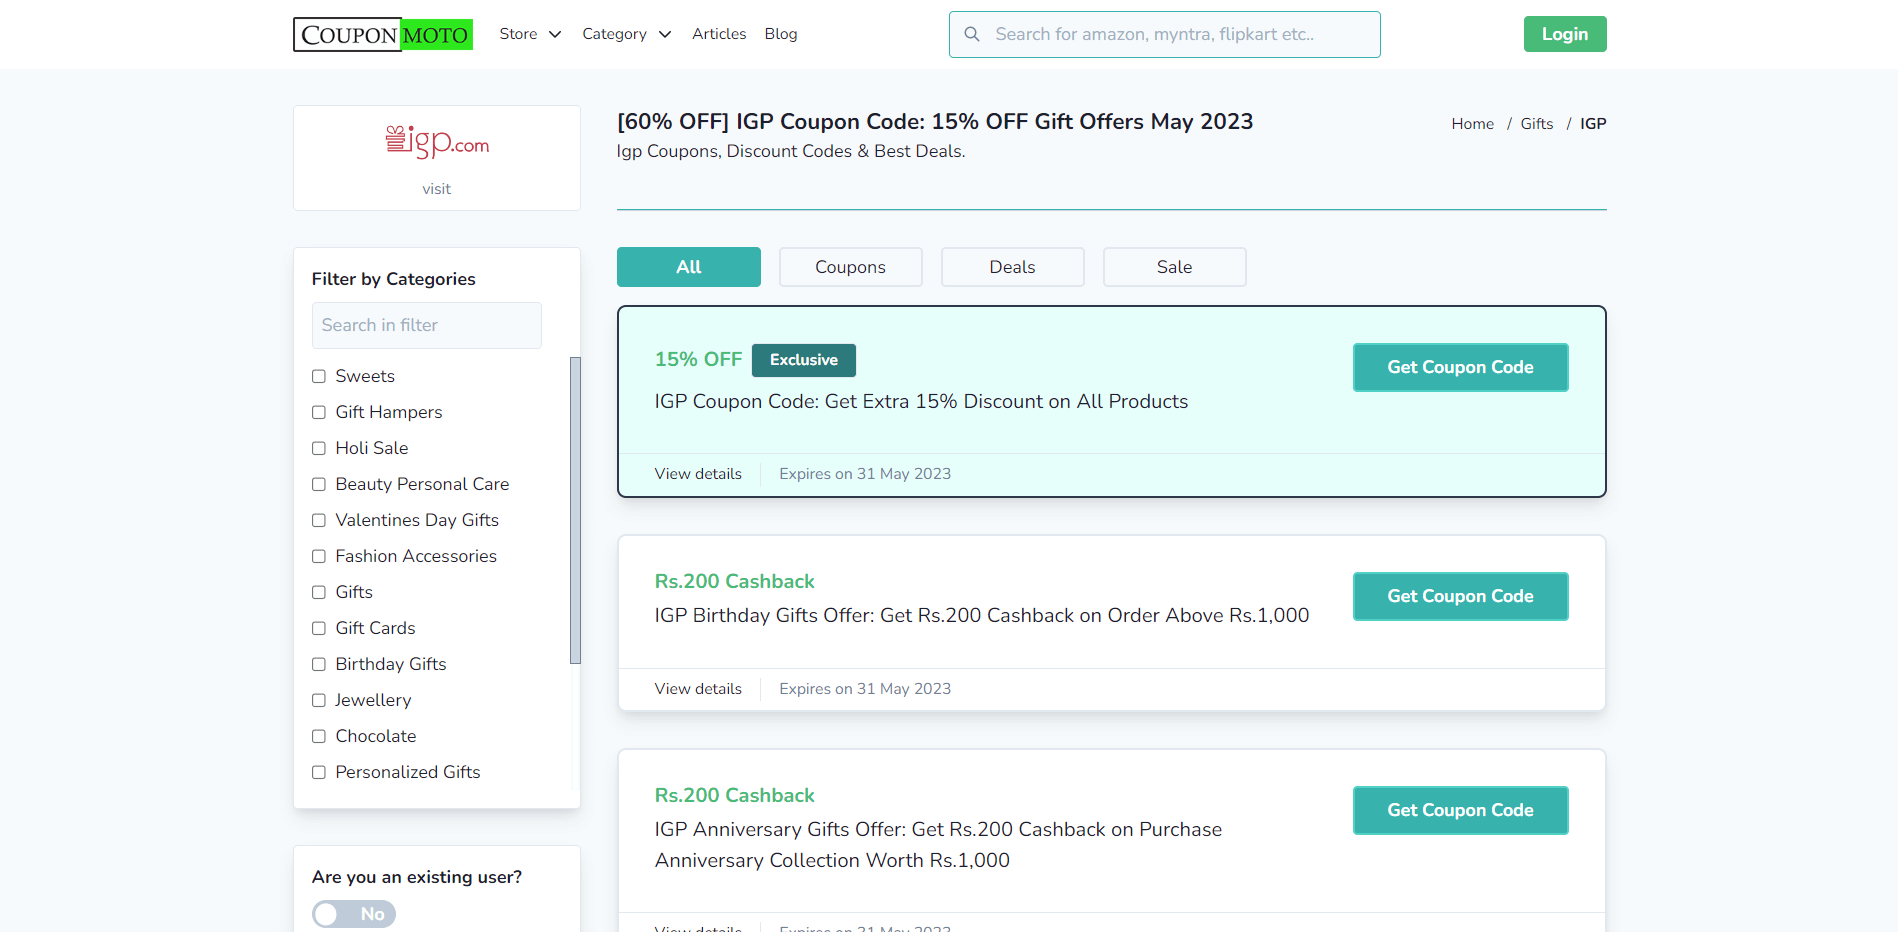Get coupon code for Anniversary Gifts offer
1898x932 pixels.
pos(1460,810)
